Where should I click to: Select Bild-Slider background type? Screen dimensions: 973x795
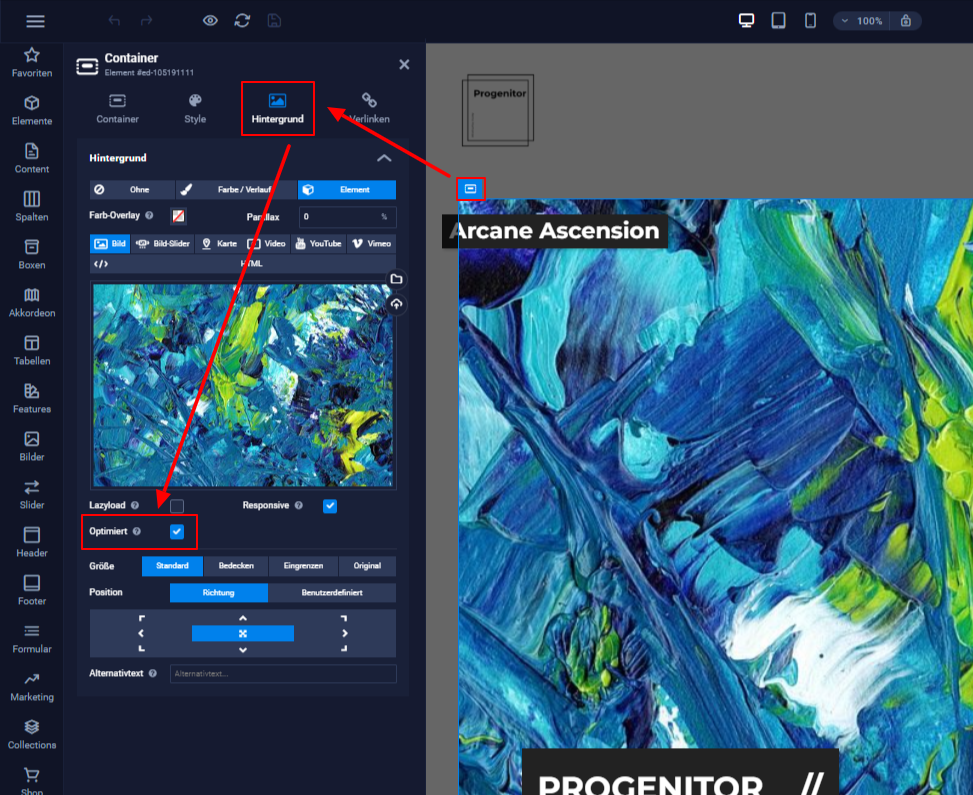(x=163, y=244)
